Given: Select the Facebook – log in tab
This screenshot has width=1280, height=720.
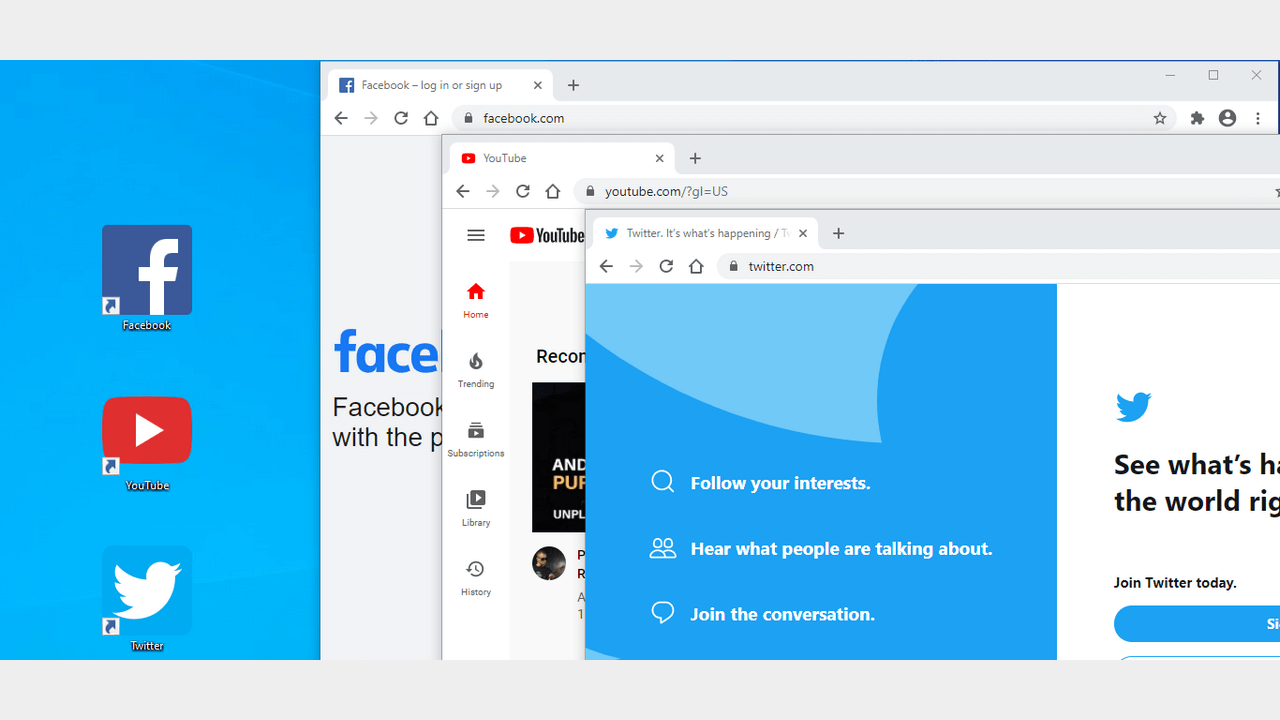Looking at the screenshot, I should (430, 85).
